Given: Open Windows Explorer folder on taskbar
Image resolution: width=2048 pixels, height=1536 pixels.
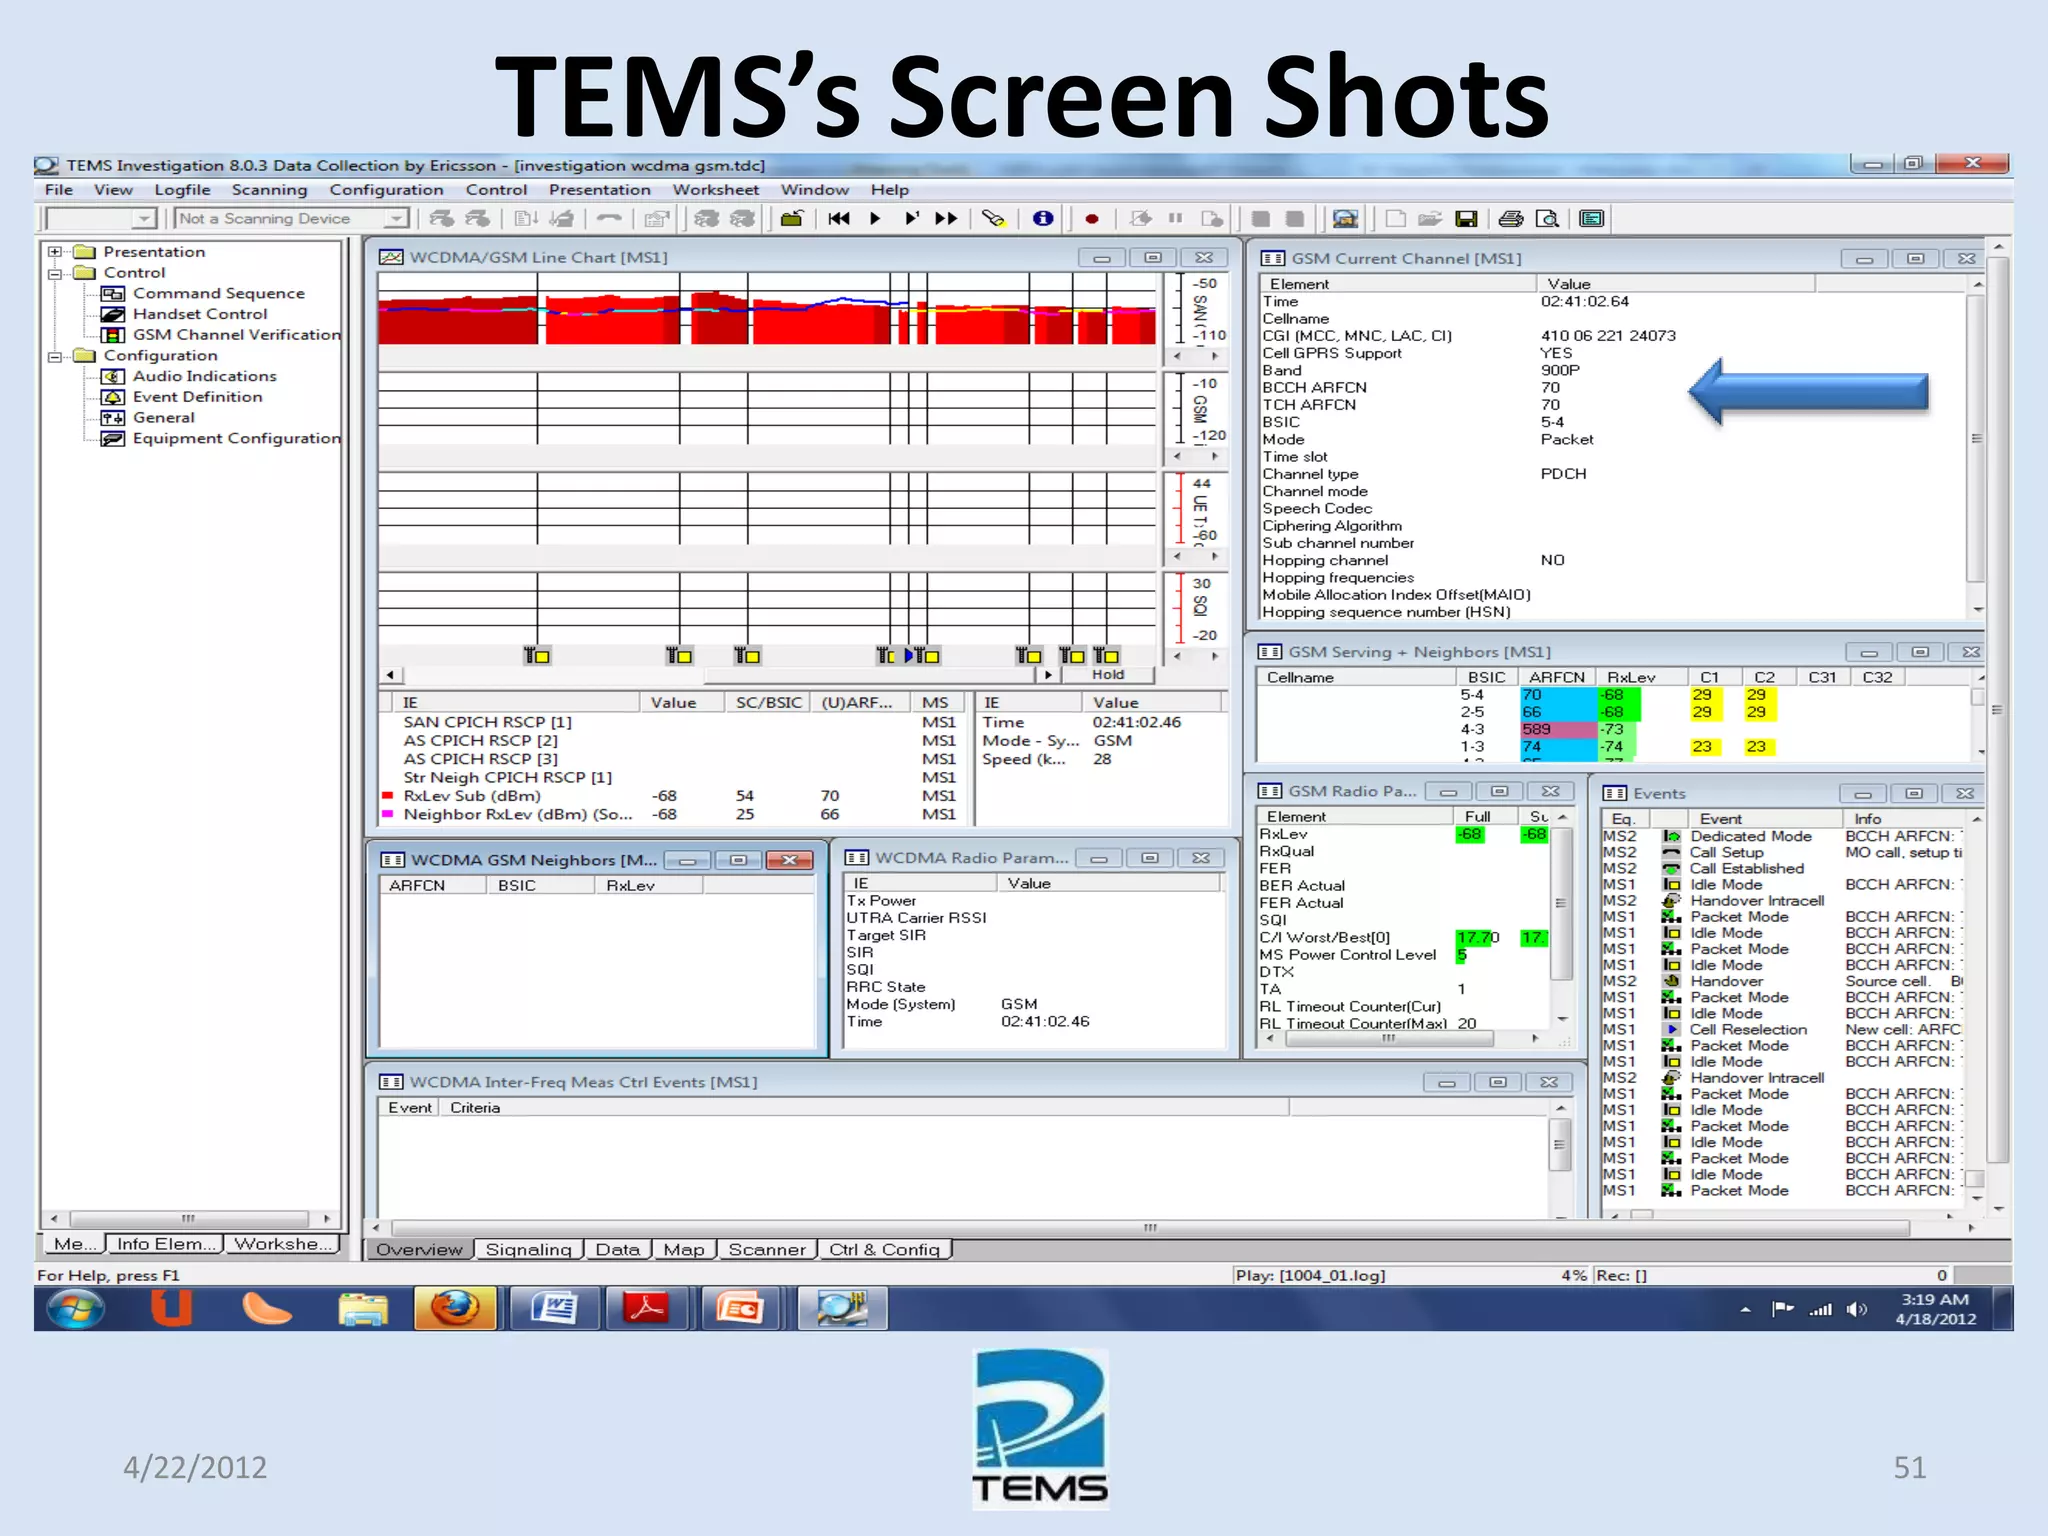Looking at the screenshot, I should [362, 1309].
